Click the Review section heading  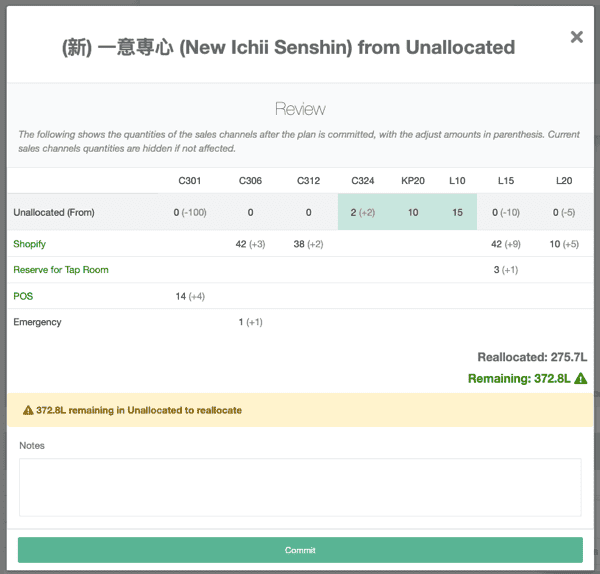(x=300, y=109)
